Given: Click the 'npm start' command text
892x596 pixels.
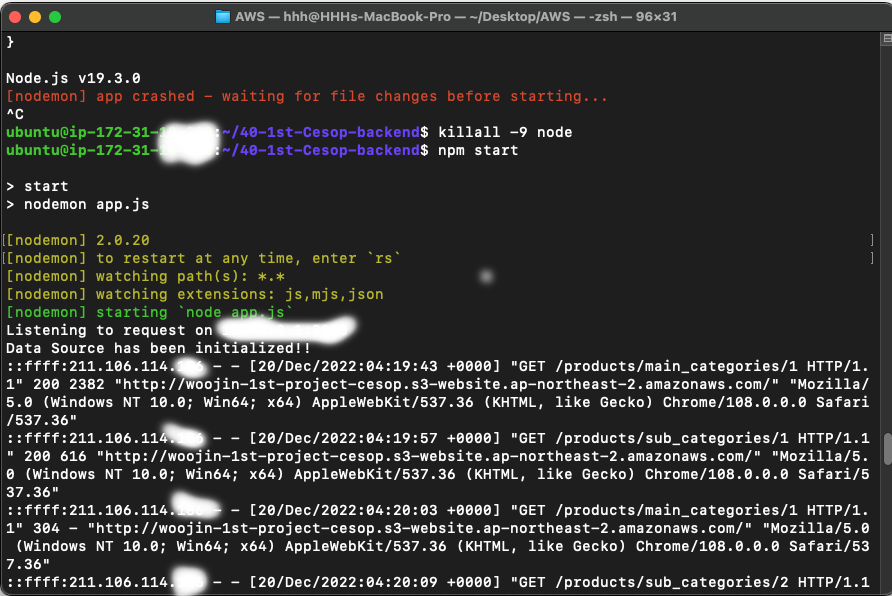Looking at the screenshot, I should pos(478,150).
